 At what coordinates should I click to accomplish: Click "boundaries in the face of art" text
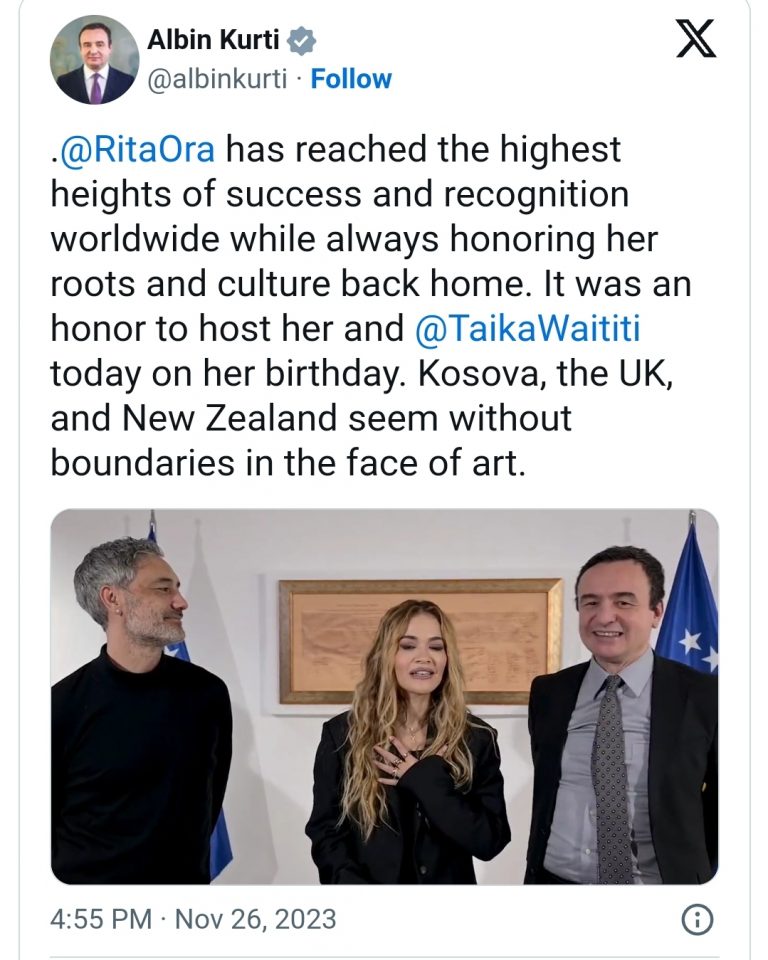click(287, 463)
